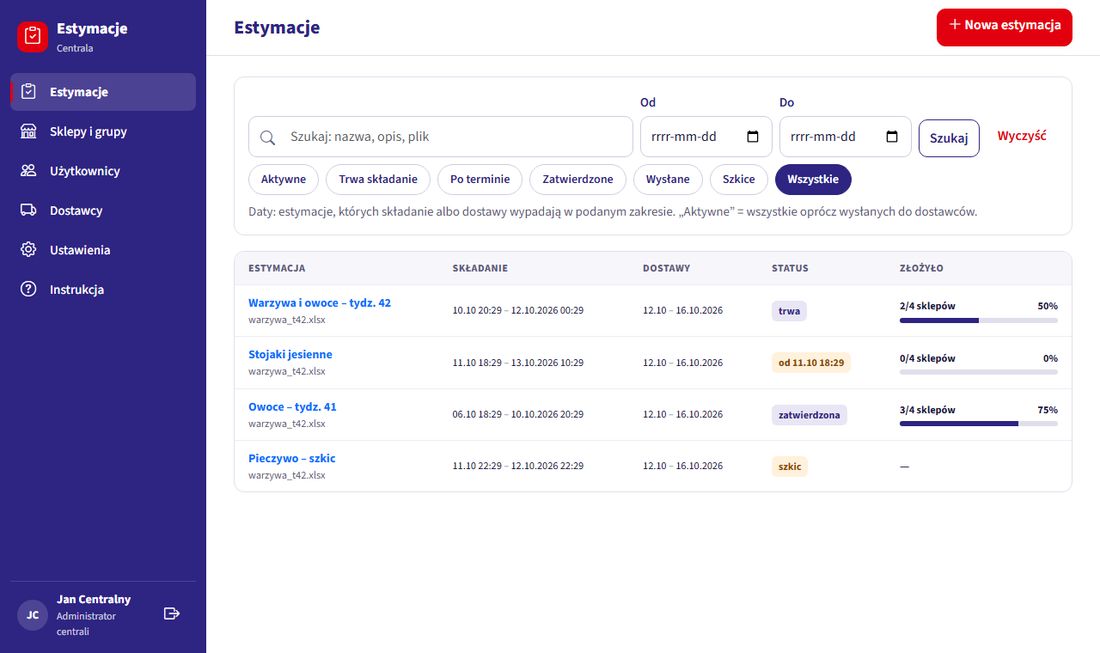Click submission period 10.10 20:29 – 12.10.2026 00:29
This screenshot has width=1100, height=653.
pos(518,311)
